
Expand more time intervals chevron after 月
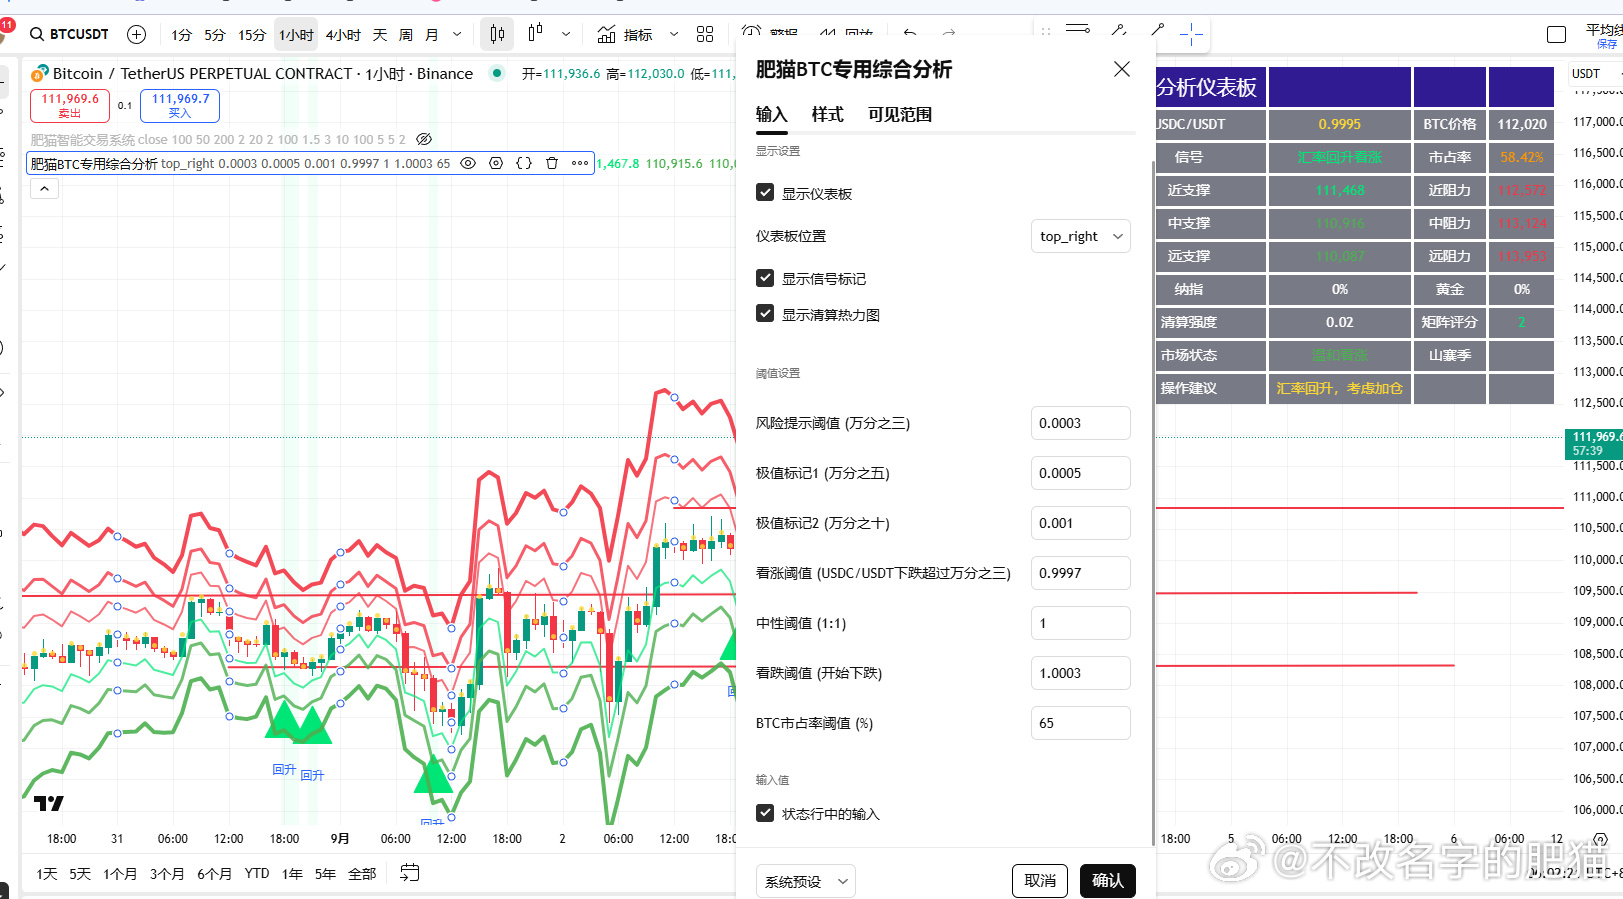tap(457, 34)
